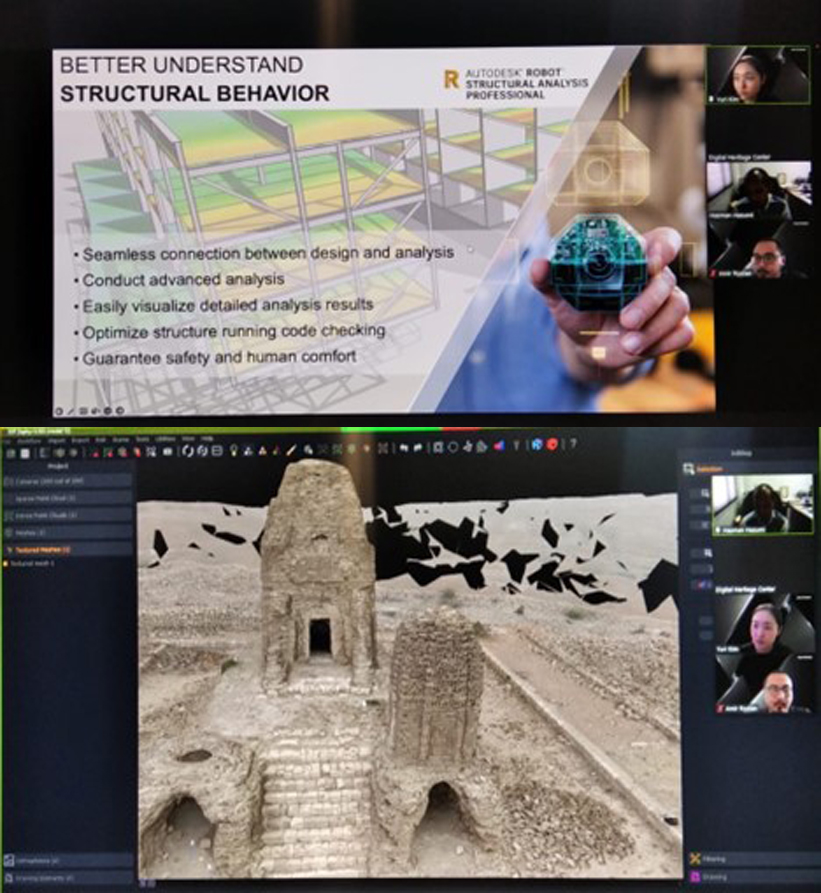Open the Utilities menu in Zephyr
The image size is (821, 893).
(166, 439)
